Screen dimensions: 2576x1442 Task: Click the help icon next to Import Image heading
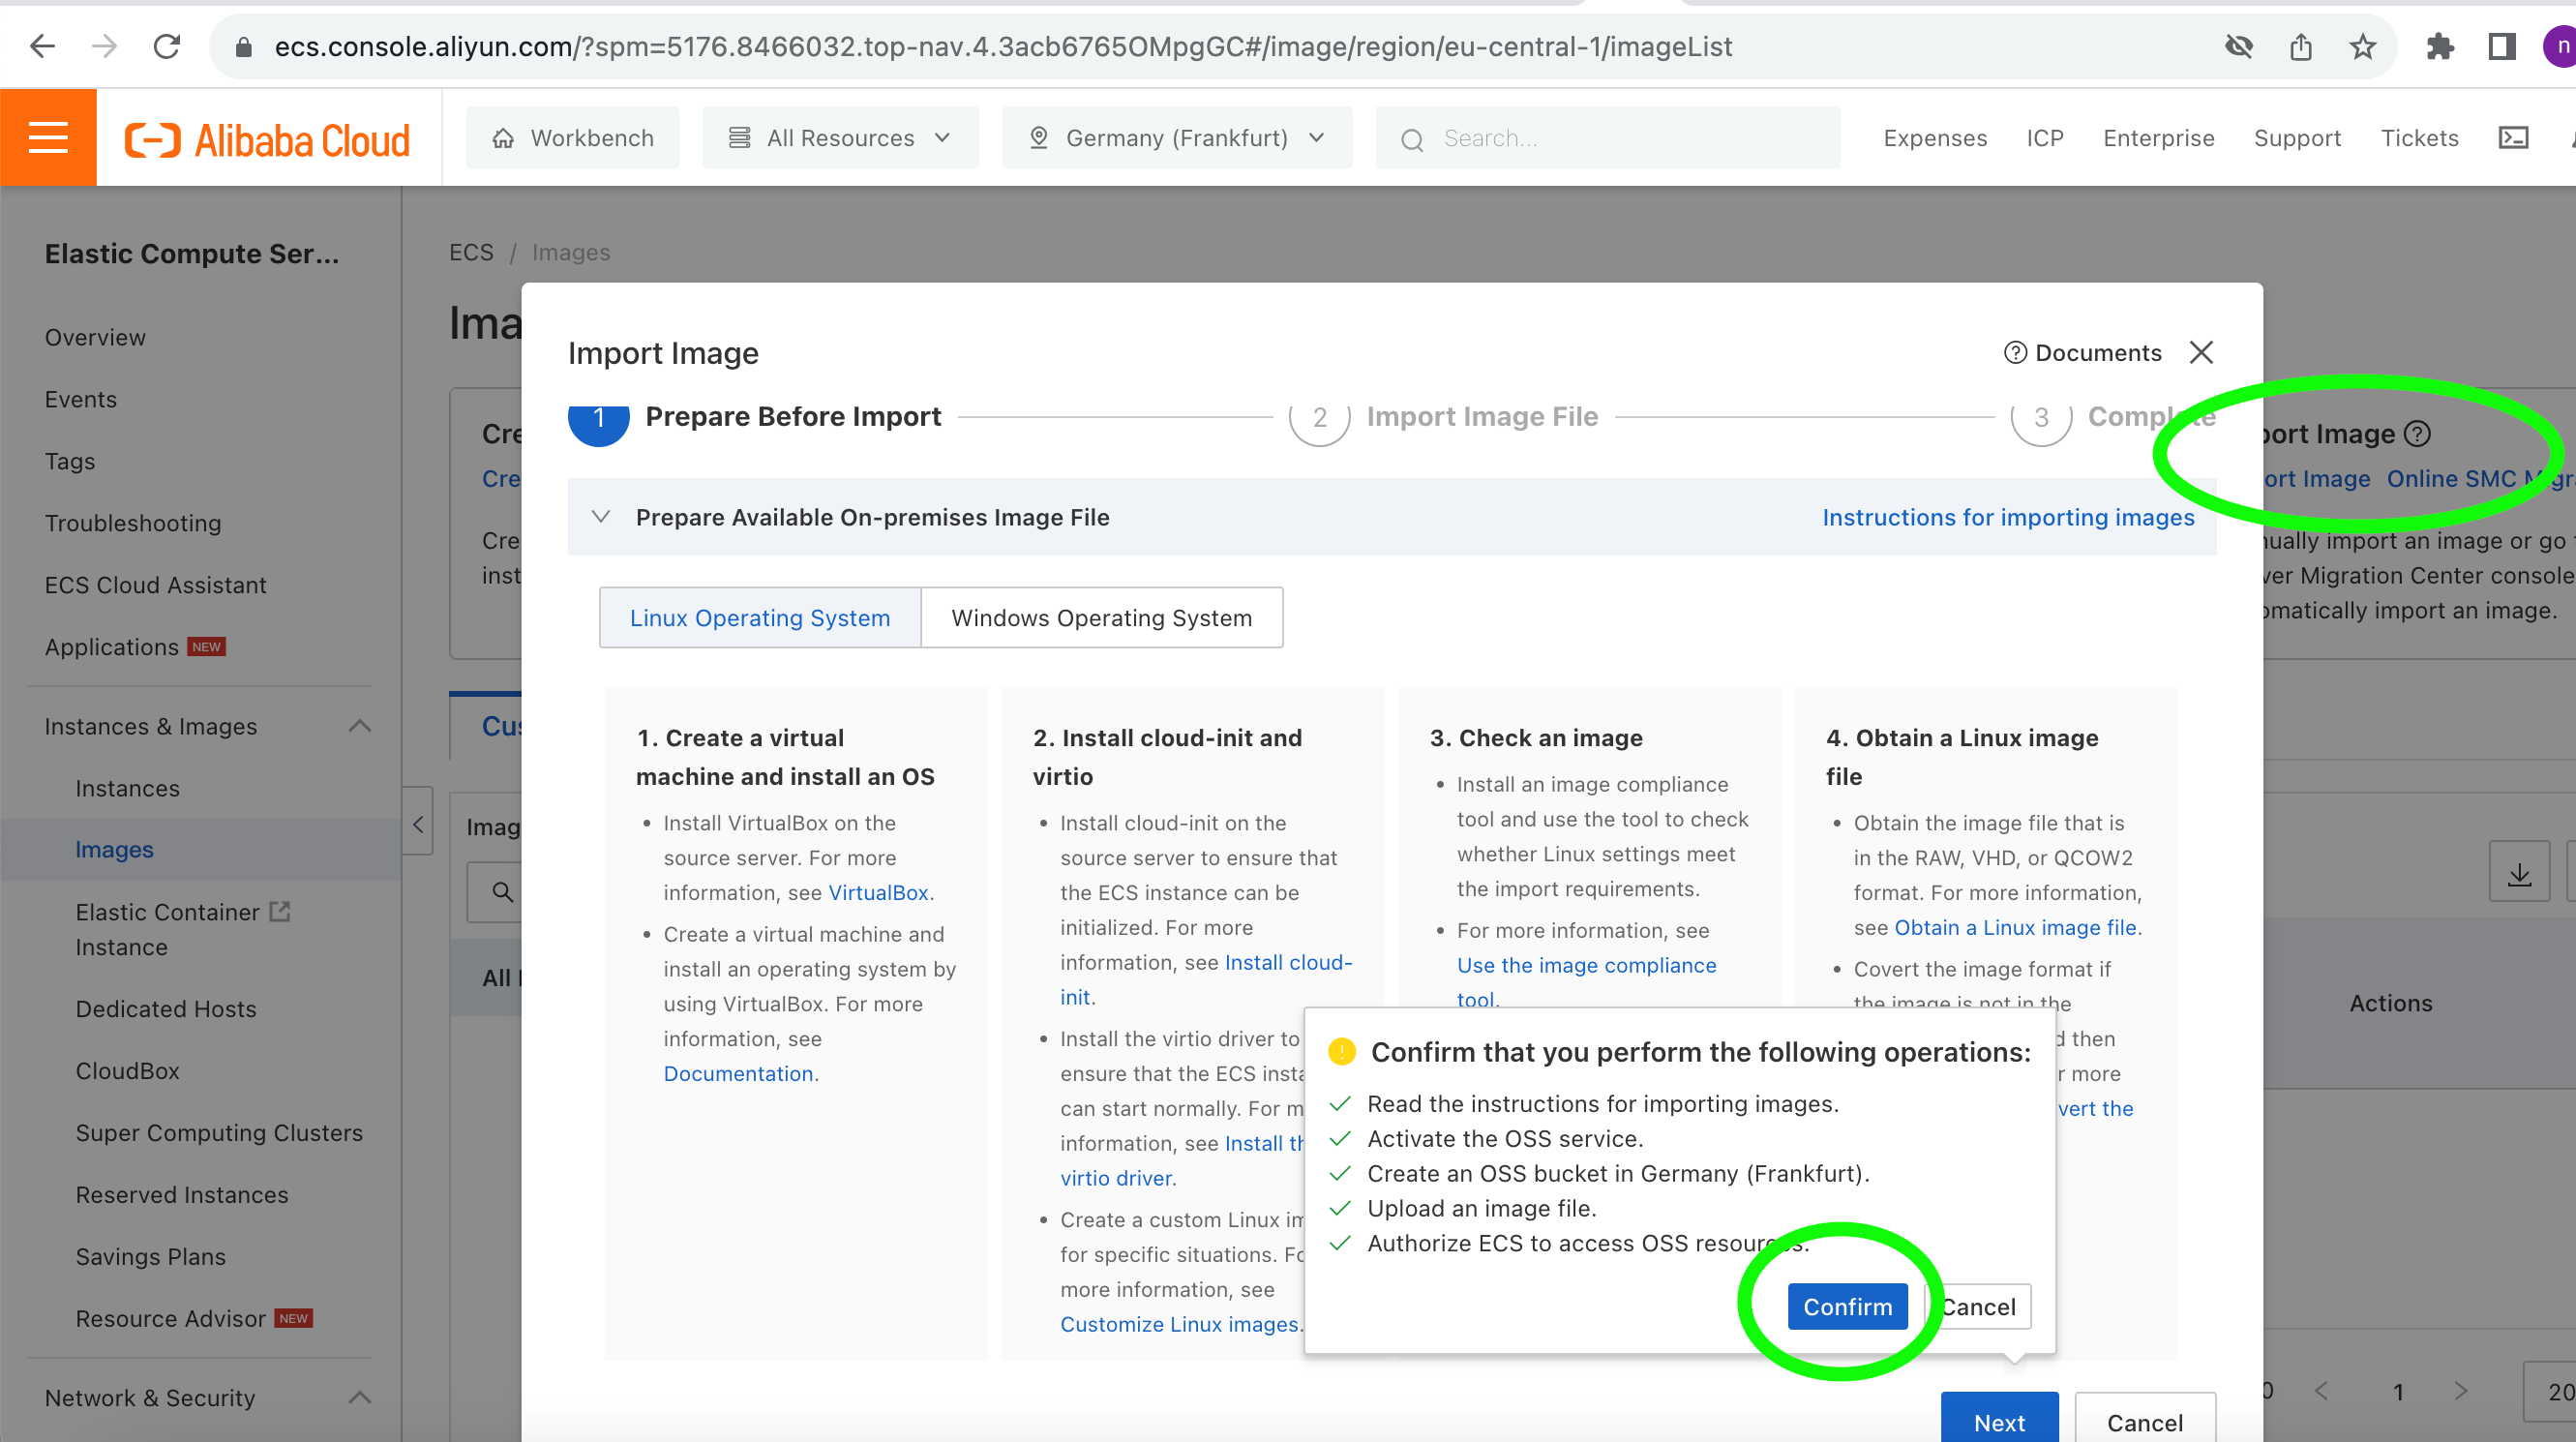(2417, 434)
